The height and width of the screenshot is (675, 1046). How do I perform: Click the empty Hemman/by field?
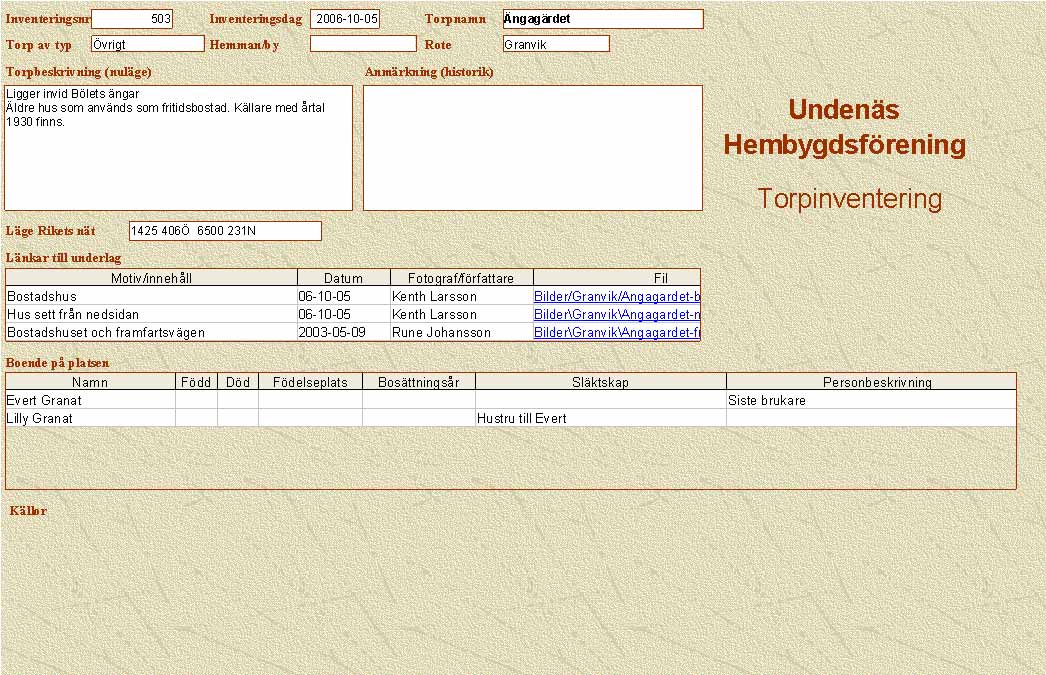pos(362,44)
